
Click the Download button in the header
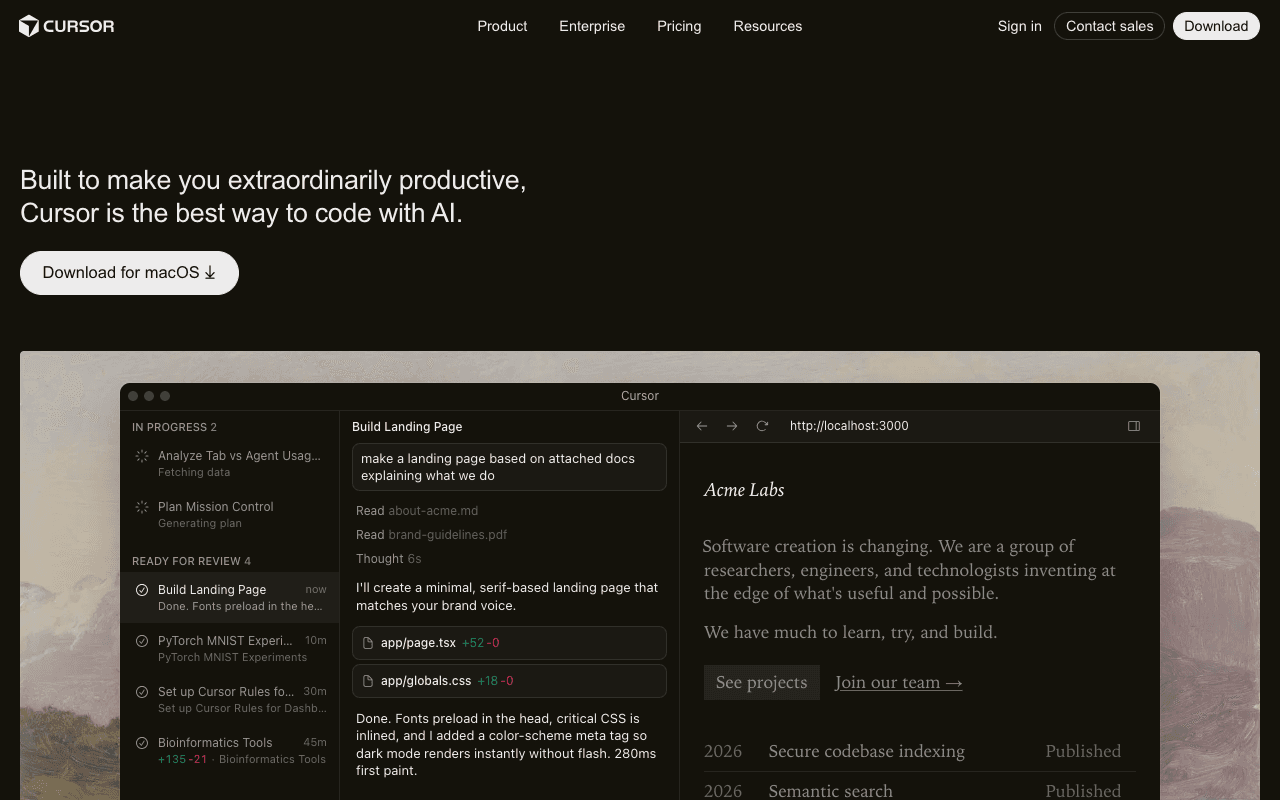tap(1216, 26)
